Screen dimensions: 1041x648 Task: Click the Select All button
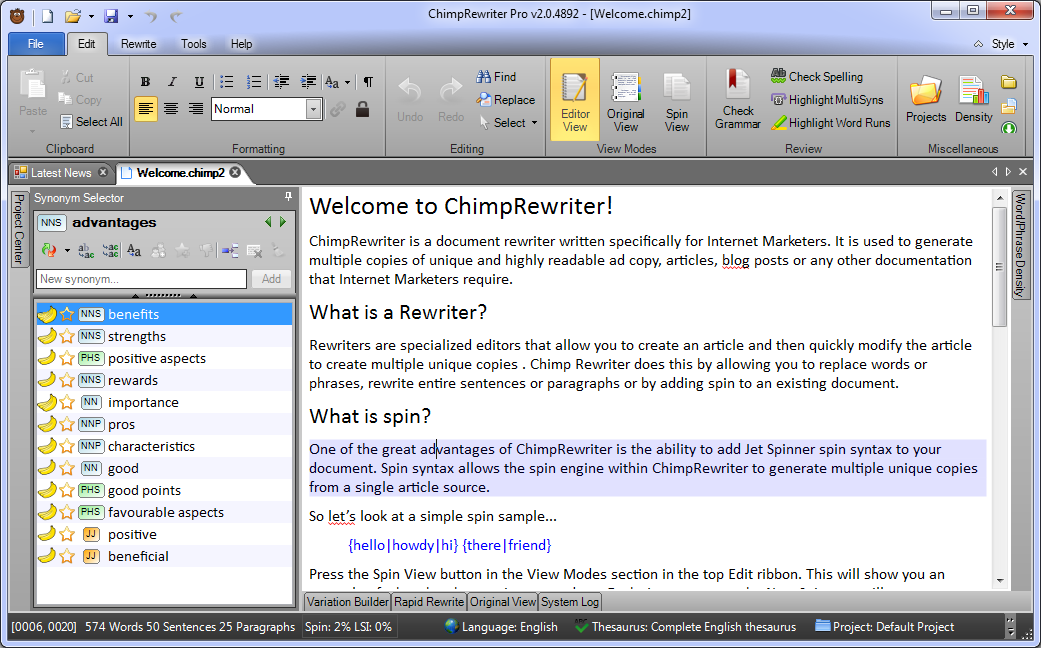(90, 122)
